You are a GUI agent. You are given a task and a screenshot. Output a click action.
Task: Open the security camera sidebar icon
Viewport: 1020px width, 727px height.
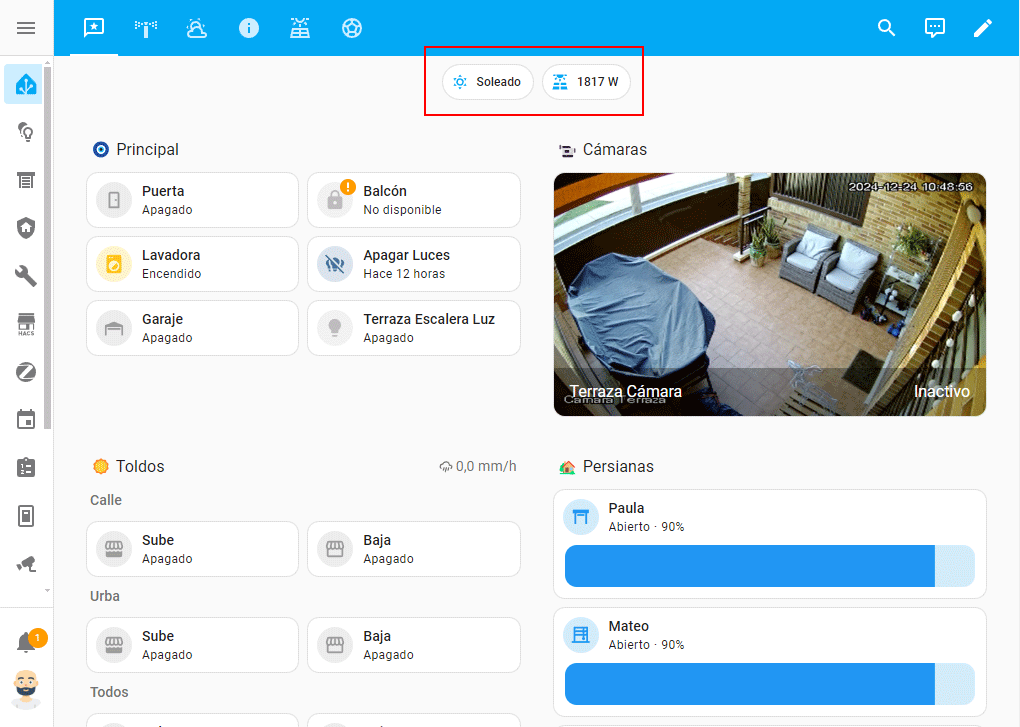click(x=26, y=564)
